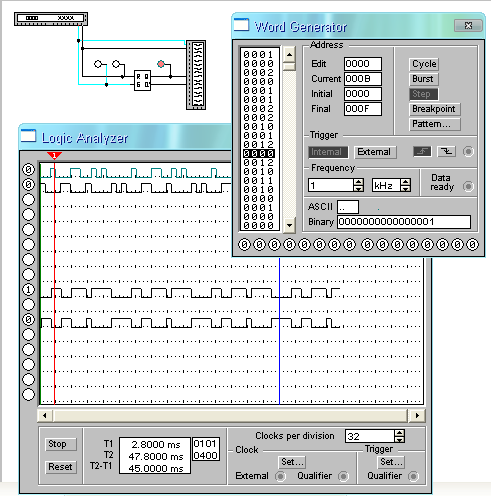Click the Final address field 000F

pyautogui.click(x=363, y=109)
